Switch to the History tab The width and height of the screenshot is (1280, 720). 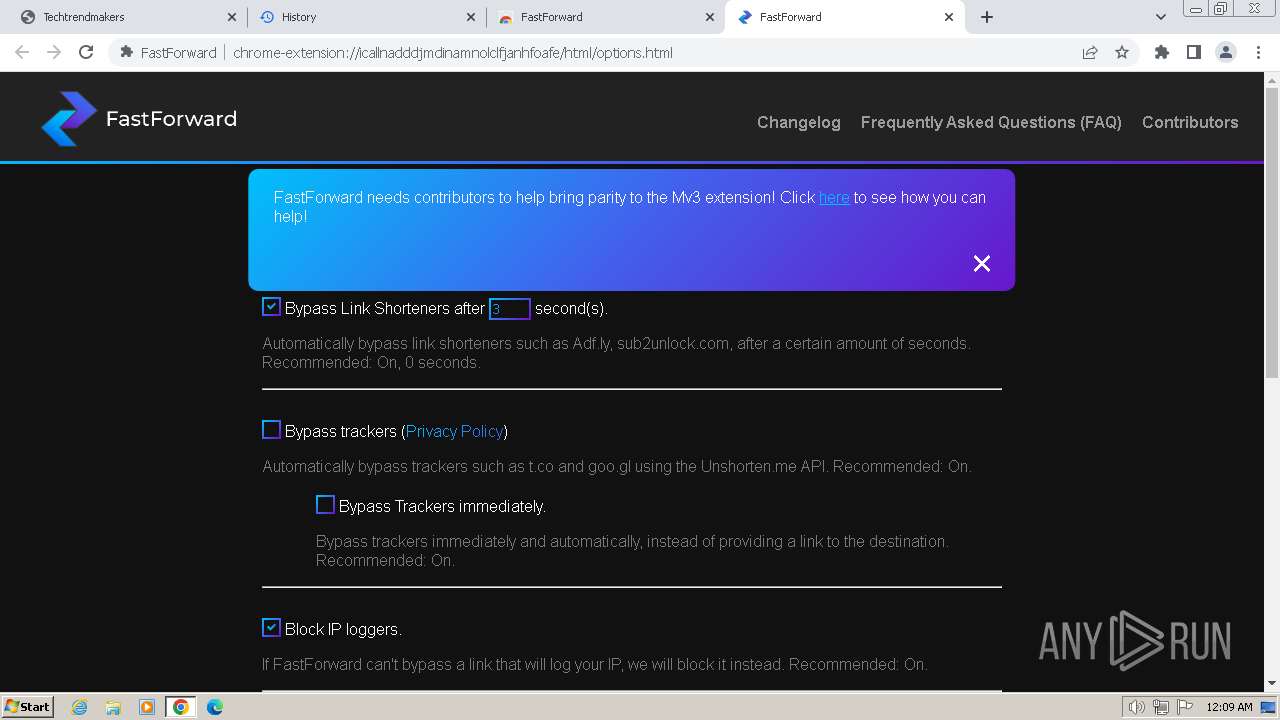pyautogui.click(x=366, y=17)
